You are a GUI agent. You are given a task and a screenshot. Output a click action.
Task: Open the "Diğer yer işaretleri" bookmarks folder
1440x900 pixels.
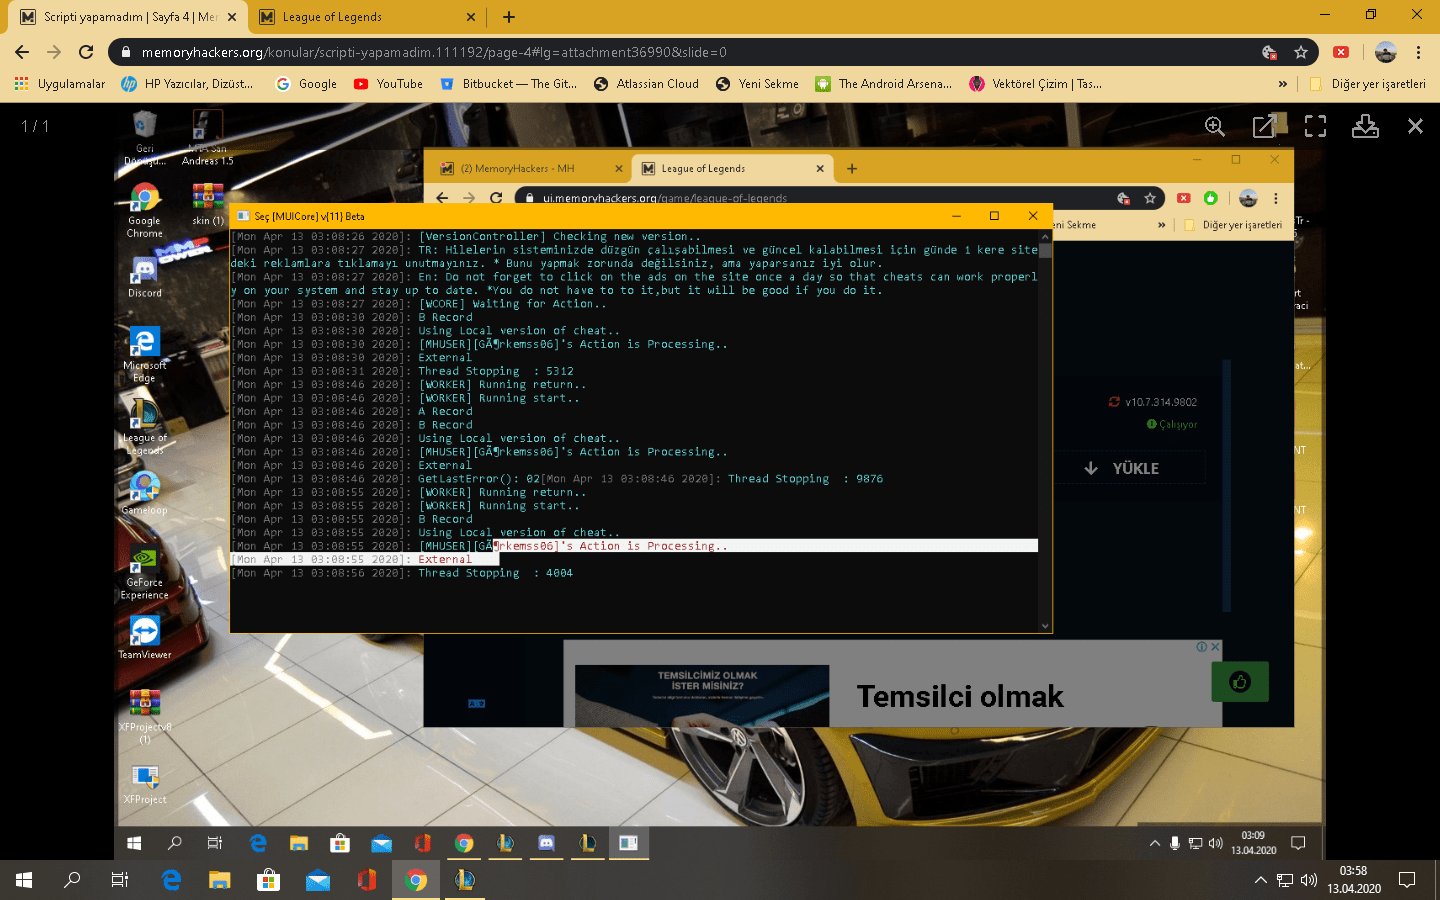click(1368, 84)
